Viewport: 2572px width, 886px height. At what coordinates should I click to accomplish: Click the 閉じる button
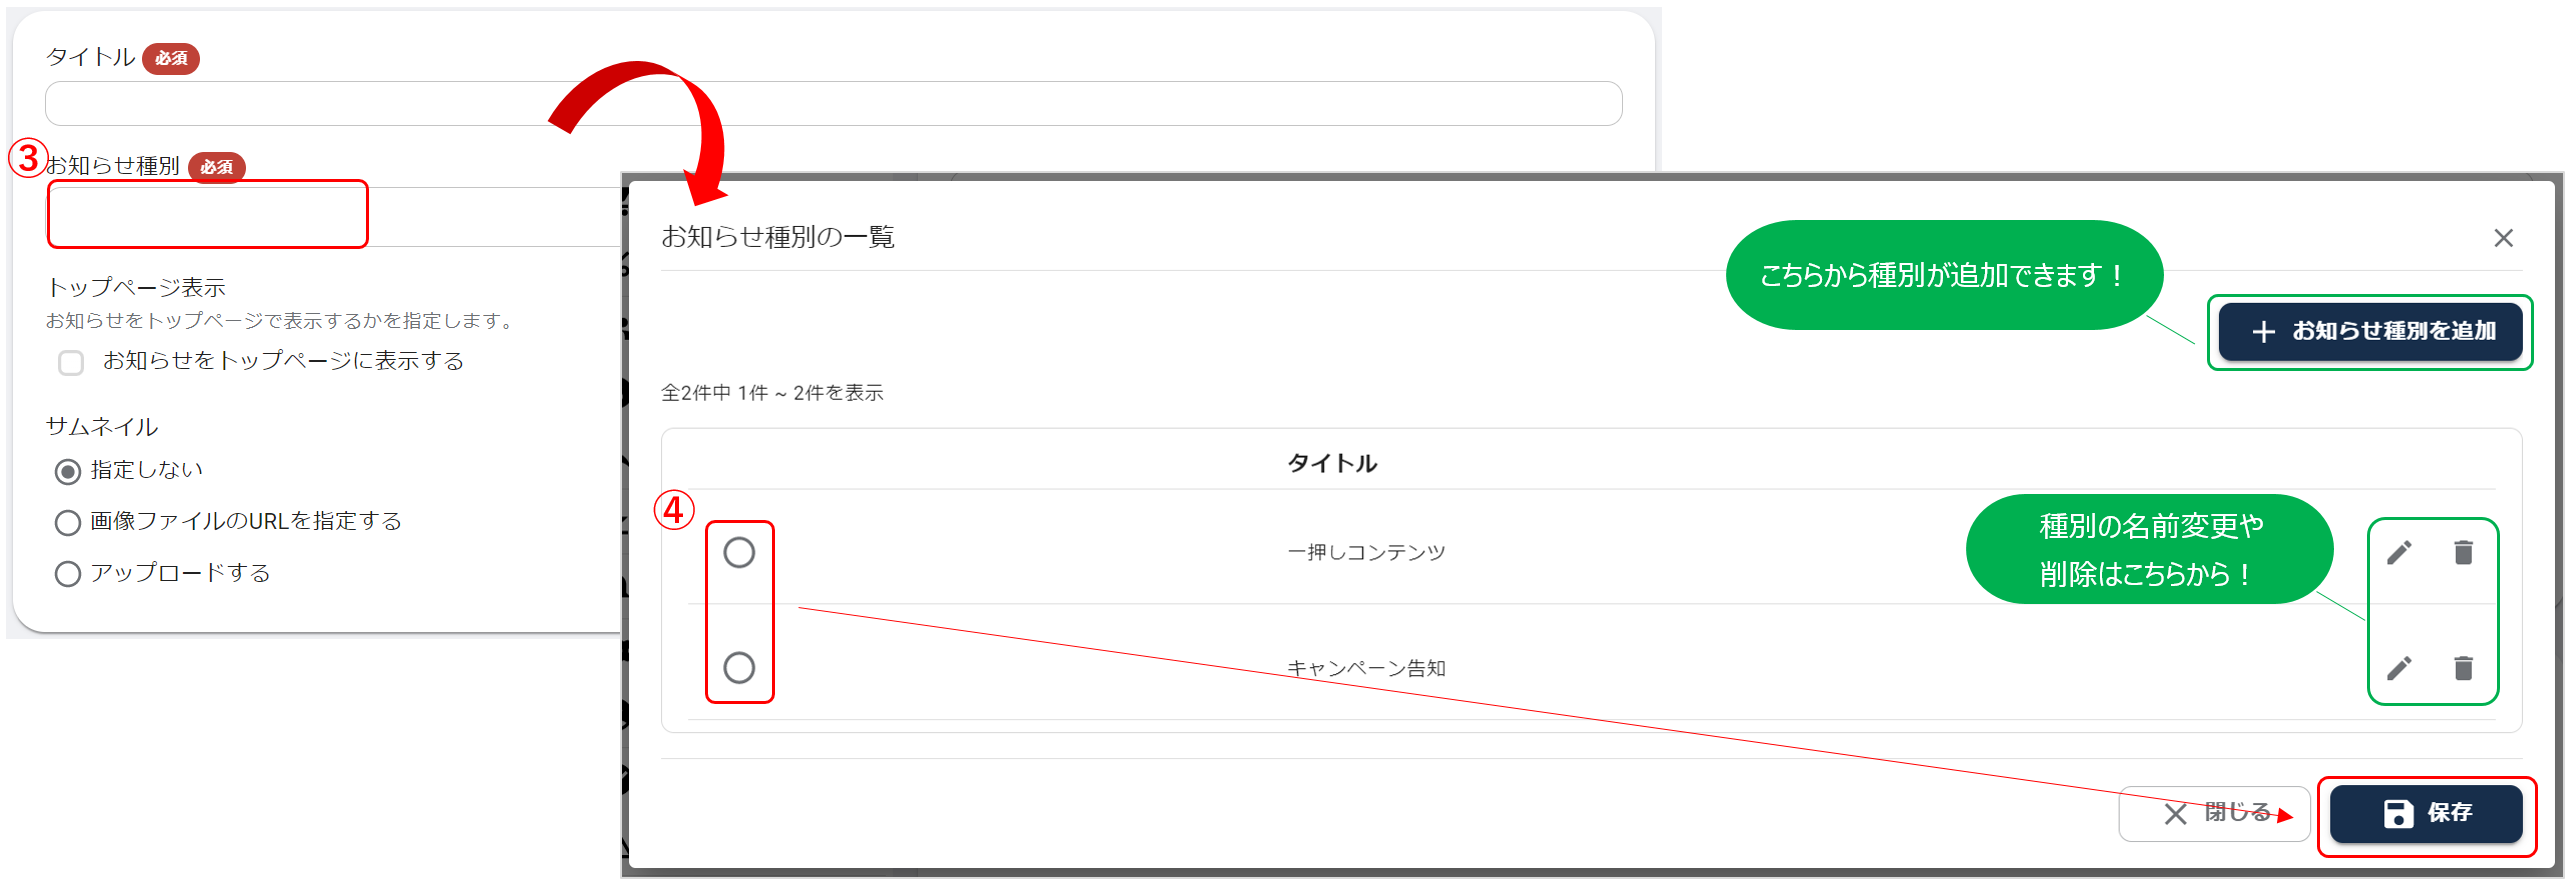tap(2214, 814)
